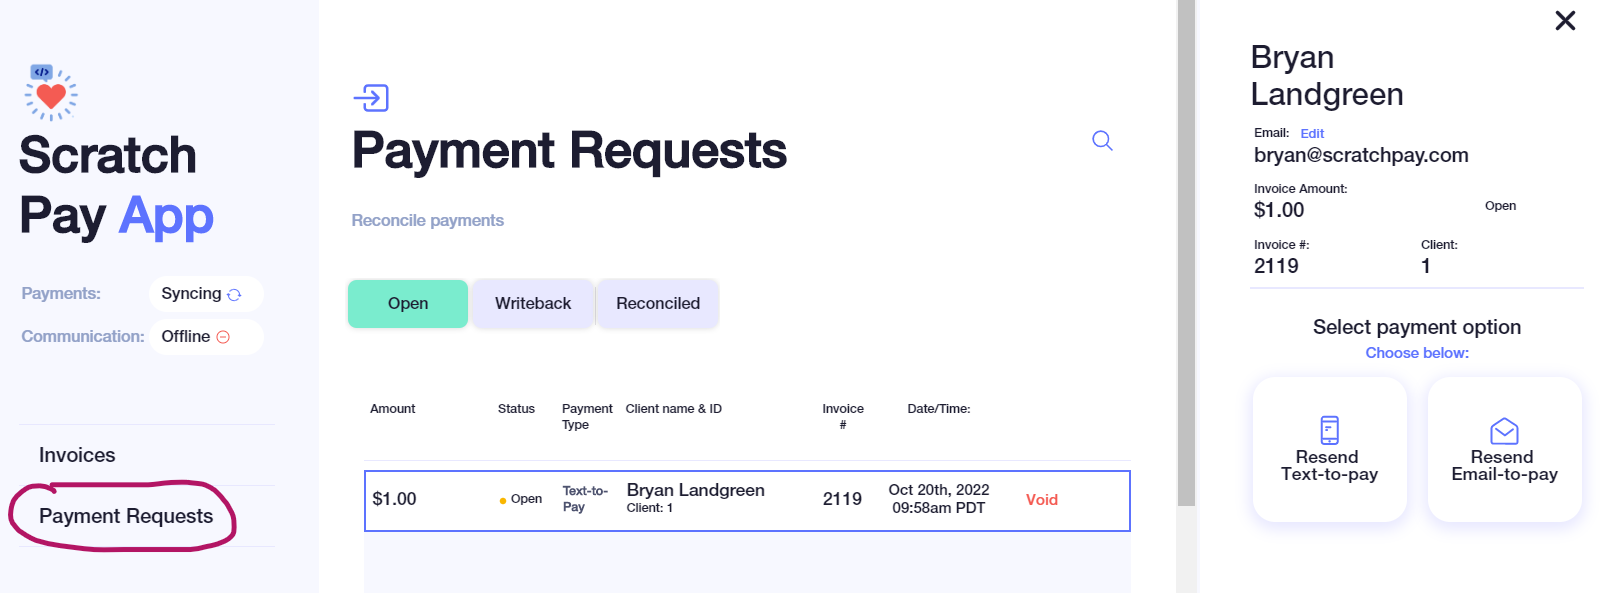This screenshot has width=1608, height=593.
Task: Click the orange Open status dot
Action: click(503, 500)
